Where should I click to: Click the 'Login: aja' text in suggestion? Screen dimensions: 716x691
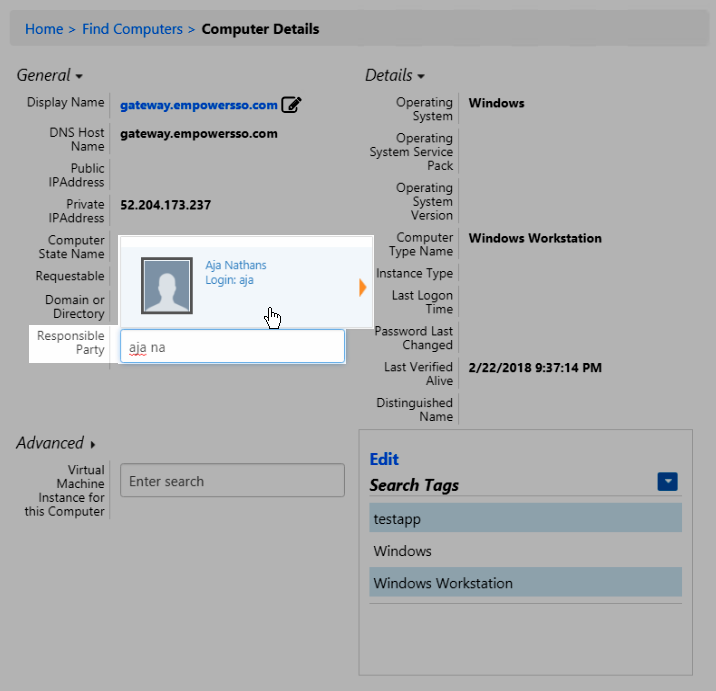click(x=229, y=281)
